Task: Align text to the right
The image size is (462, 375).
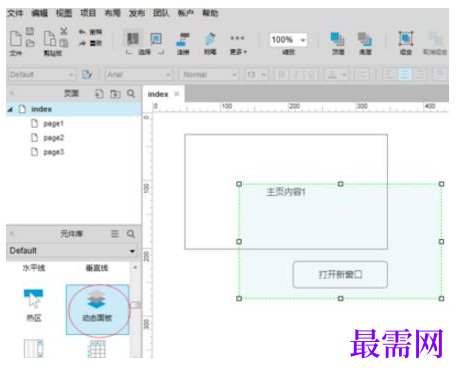Action: click(x=420, y=74)
